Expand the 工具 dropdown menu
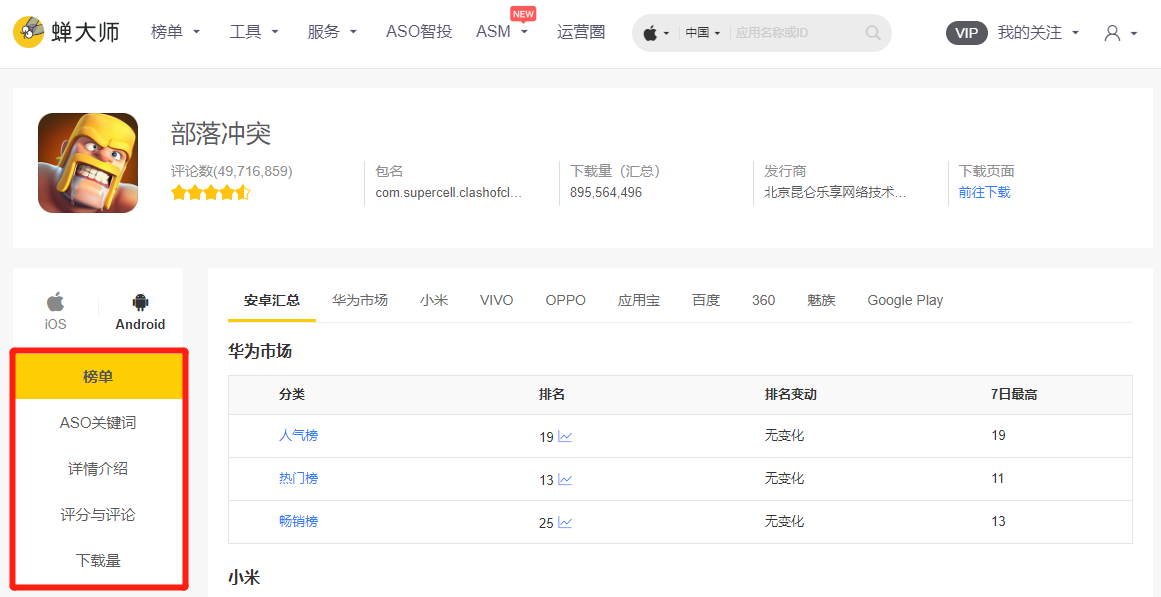Viewport: 1161px width, 597px height. [x=254, y=32]
